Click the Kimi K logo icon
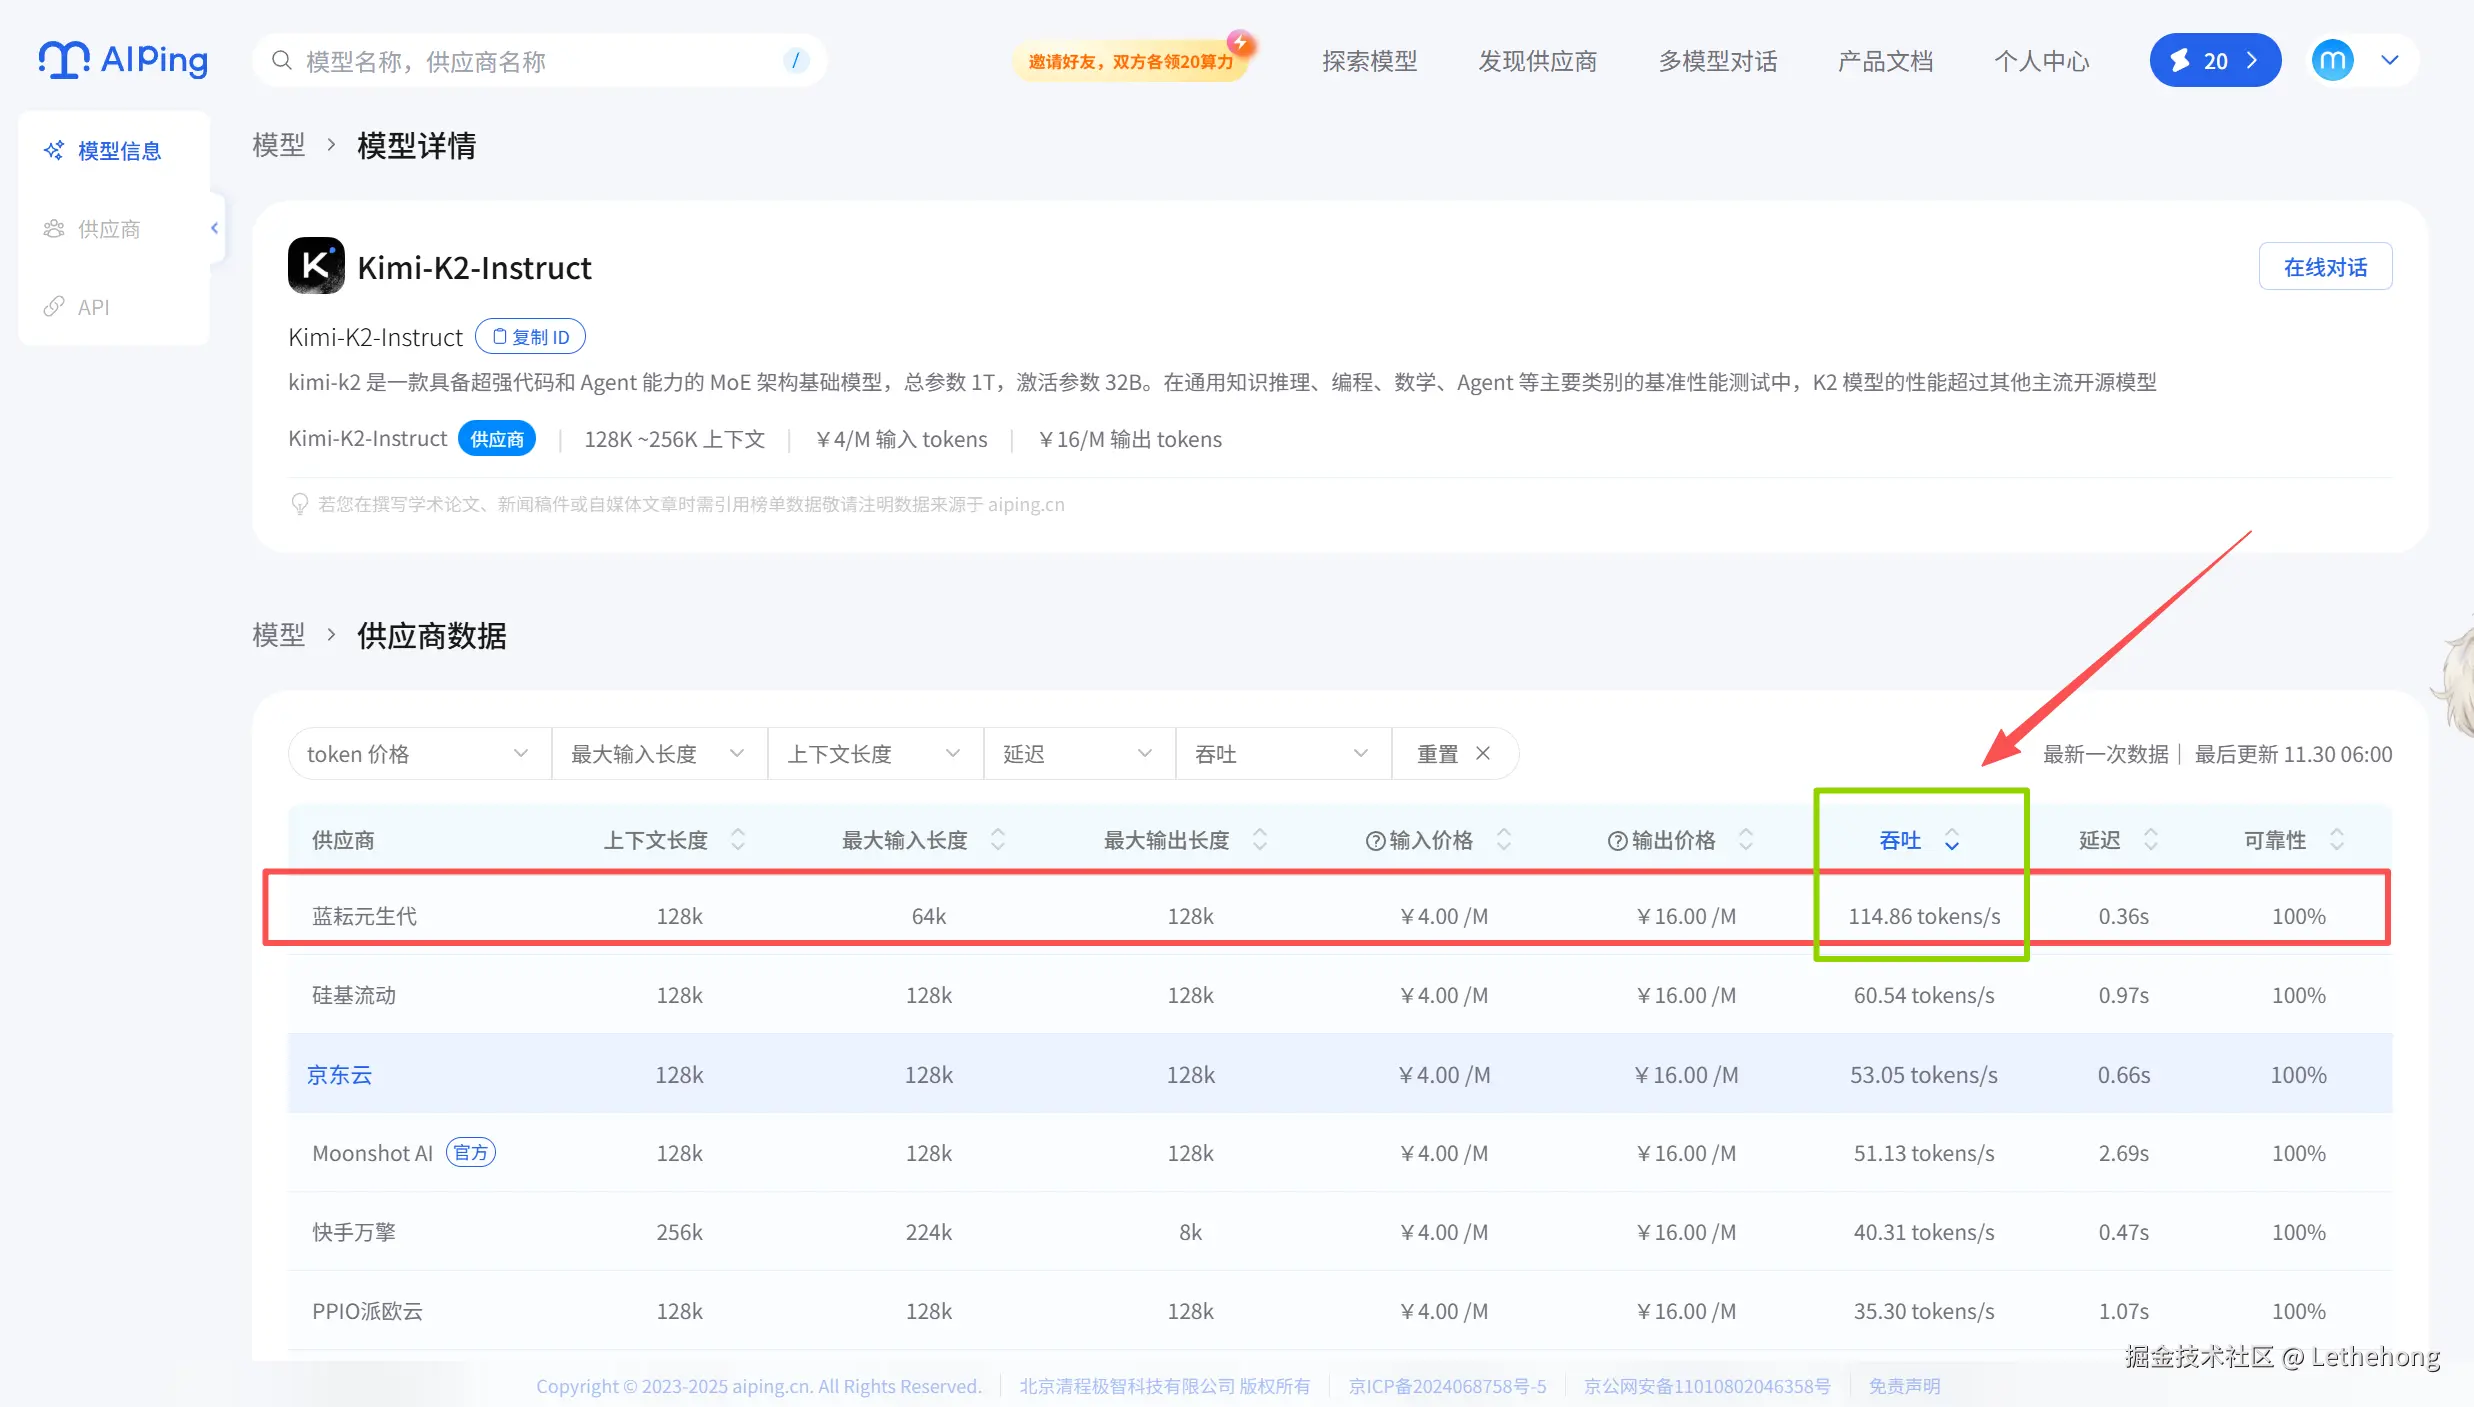 [316, 266]
